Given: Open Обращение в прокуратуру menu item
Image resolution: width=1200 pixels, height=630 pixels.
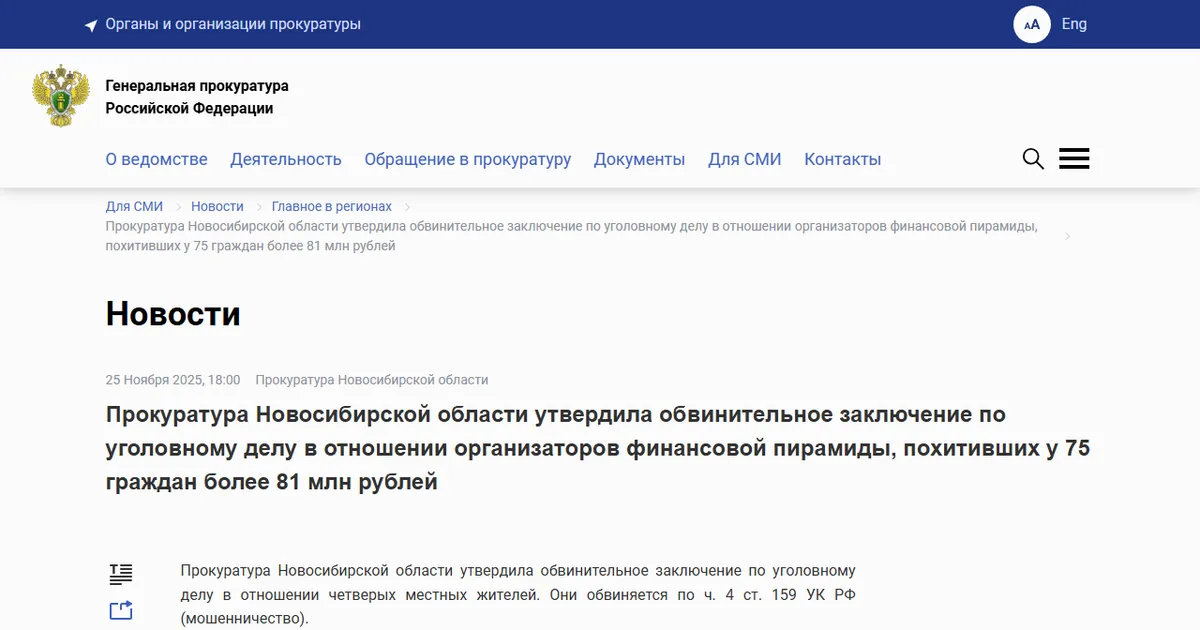Looking at the screenshot, I should pyautogui.click(x=468, y=159).
